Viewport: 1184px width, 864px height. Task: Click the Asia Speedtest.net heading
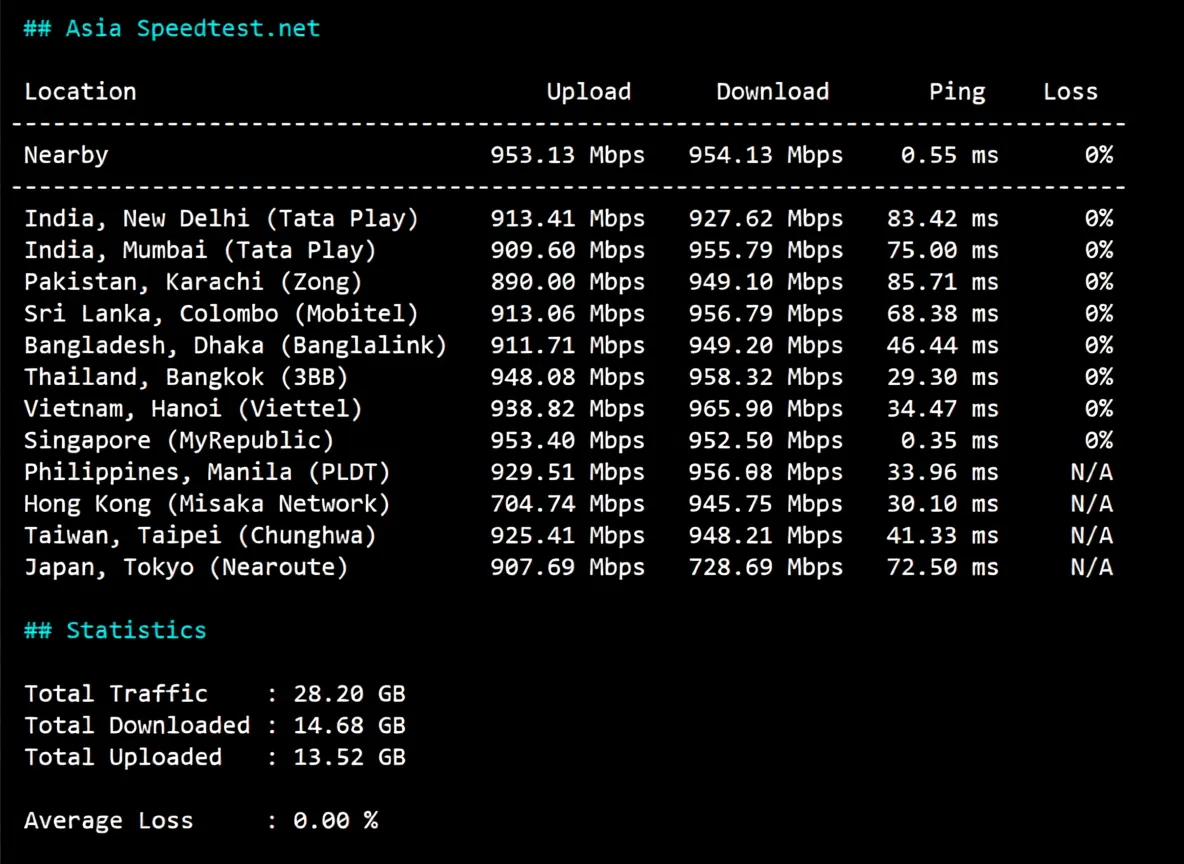point(172,28)
